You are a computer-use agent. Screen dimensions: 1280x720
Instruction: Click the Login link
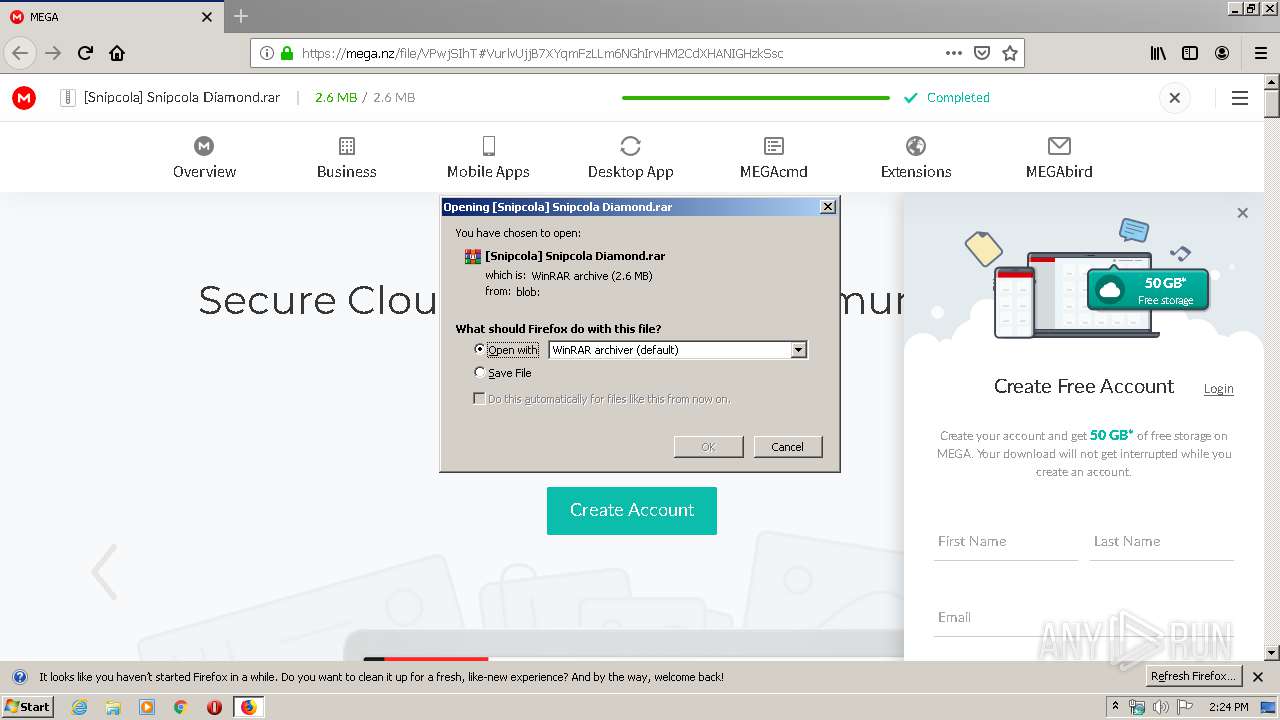1218,389
